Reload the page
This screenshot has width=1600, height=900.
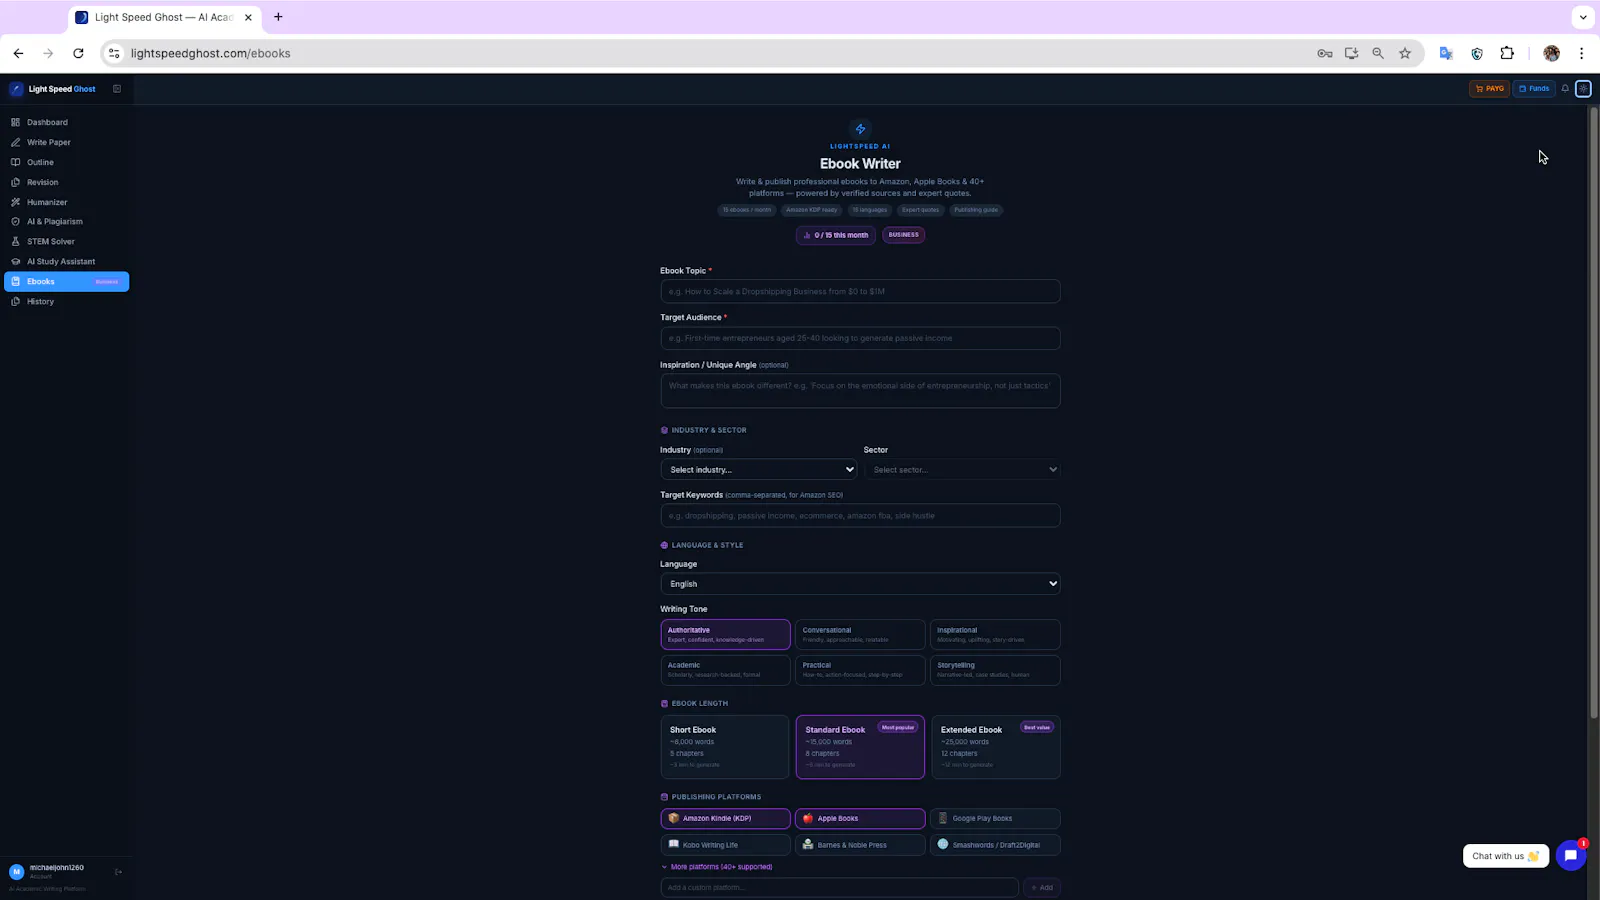tap(78, 54)
